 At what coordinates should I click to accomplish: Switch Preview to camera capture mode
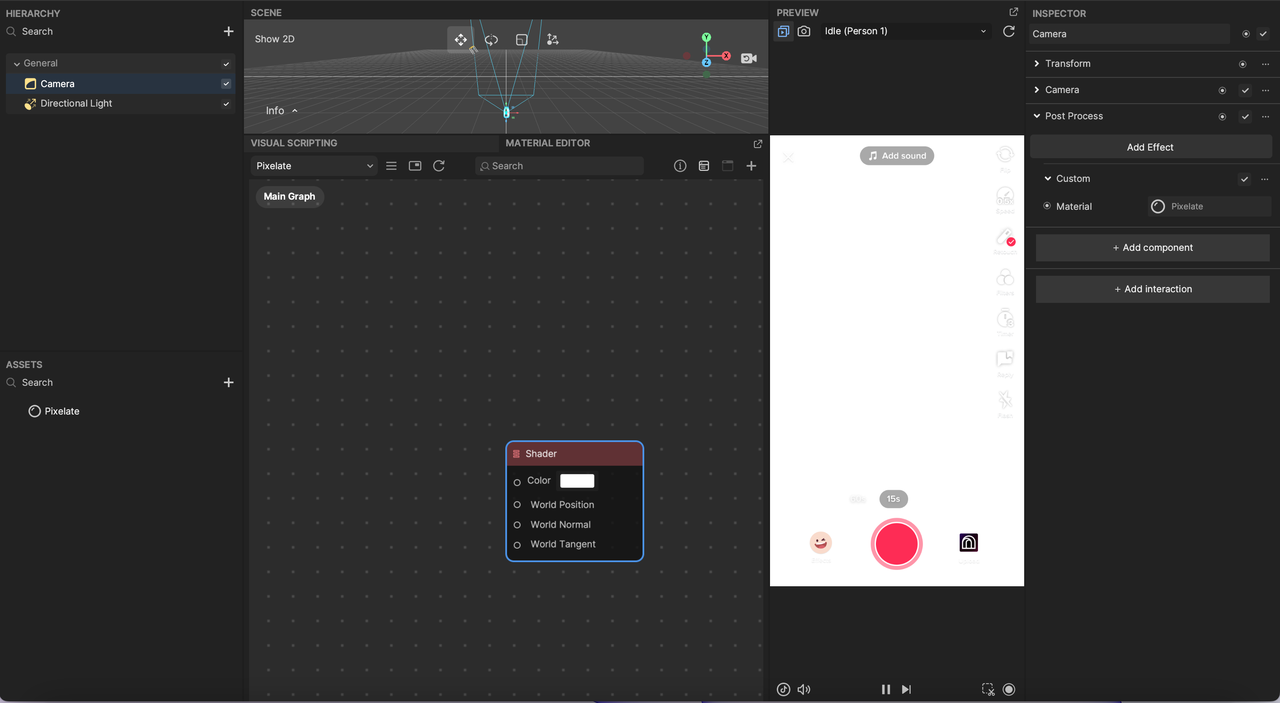pos(804,31)
